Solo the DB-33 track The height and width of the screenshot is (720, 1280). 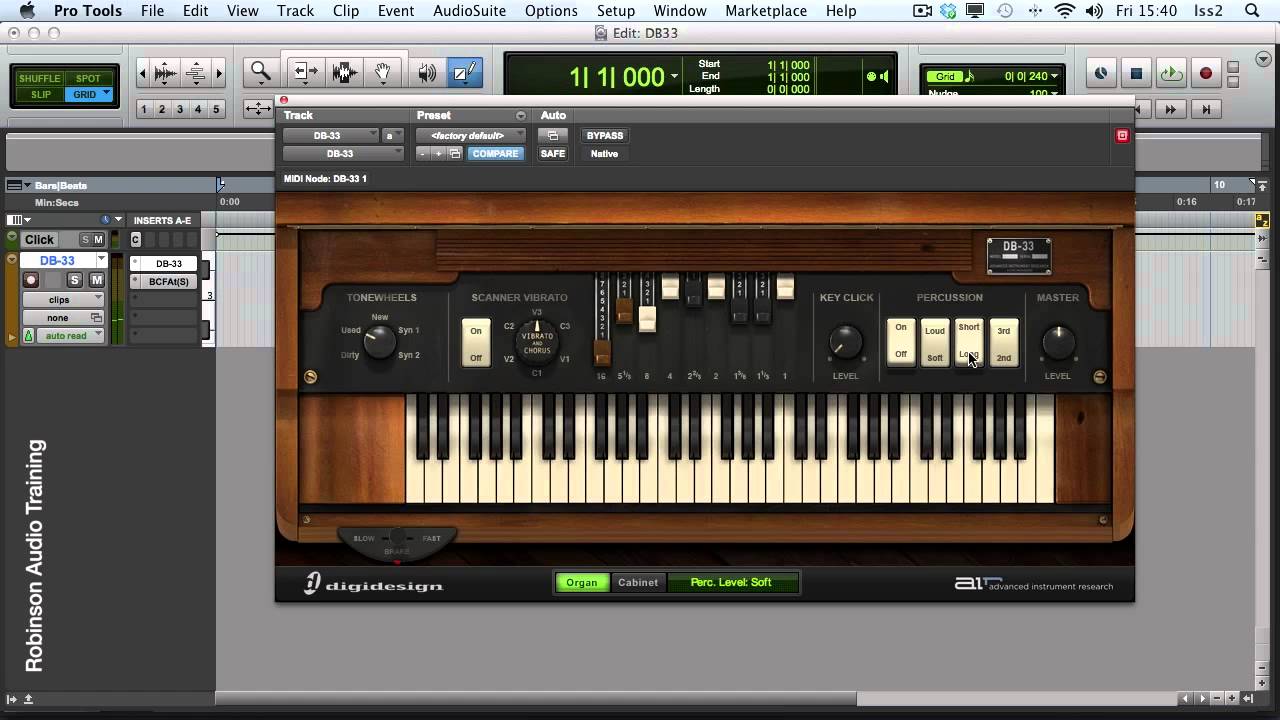point(74,280)
